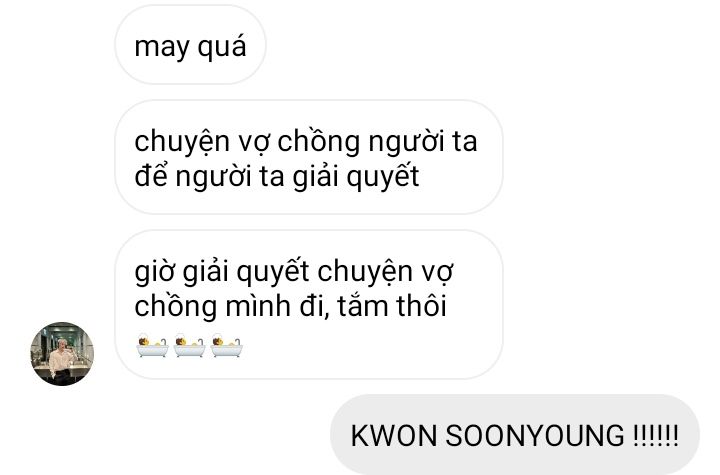Viewport: 720px width, 475px height.
Task: Click the middle bathtub emoji
Action: [x=189, y=347]
